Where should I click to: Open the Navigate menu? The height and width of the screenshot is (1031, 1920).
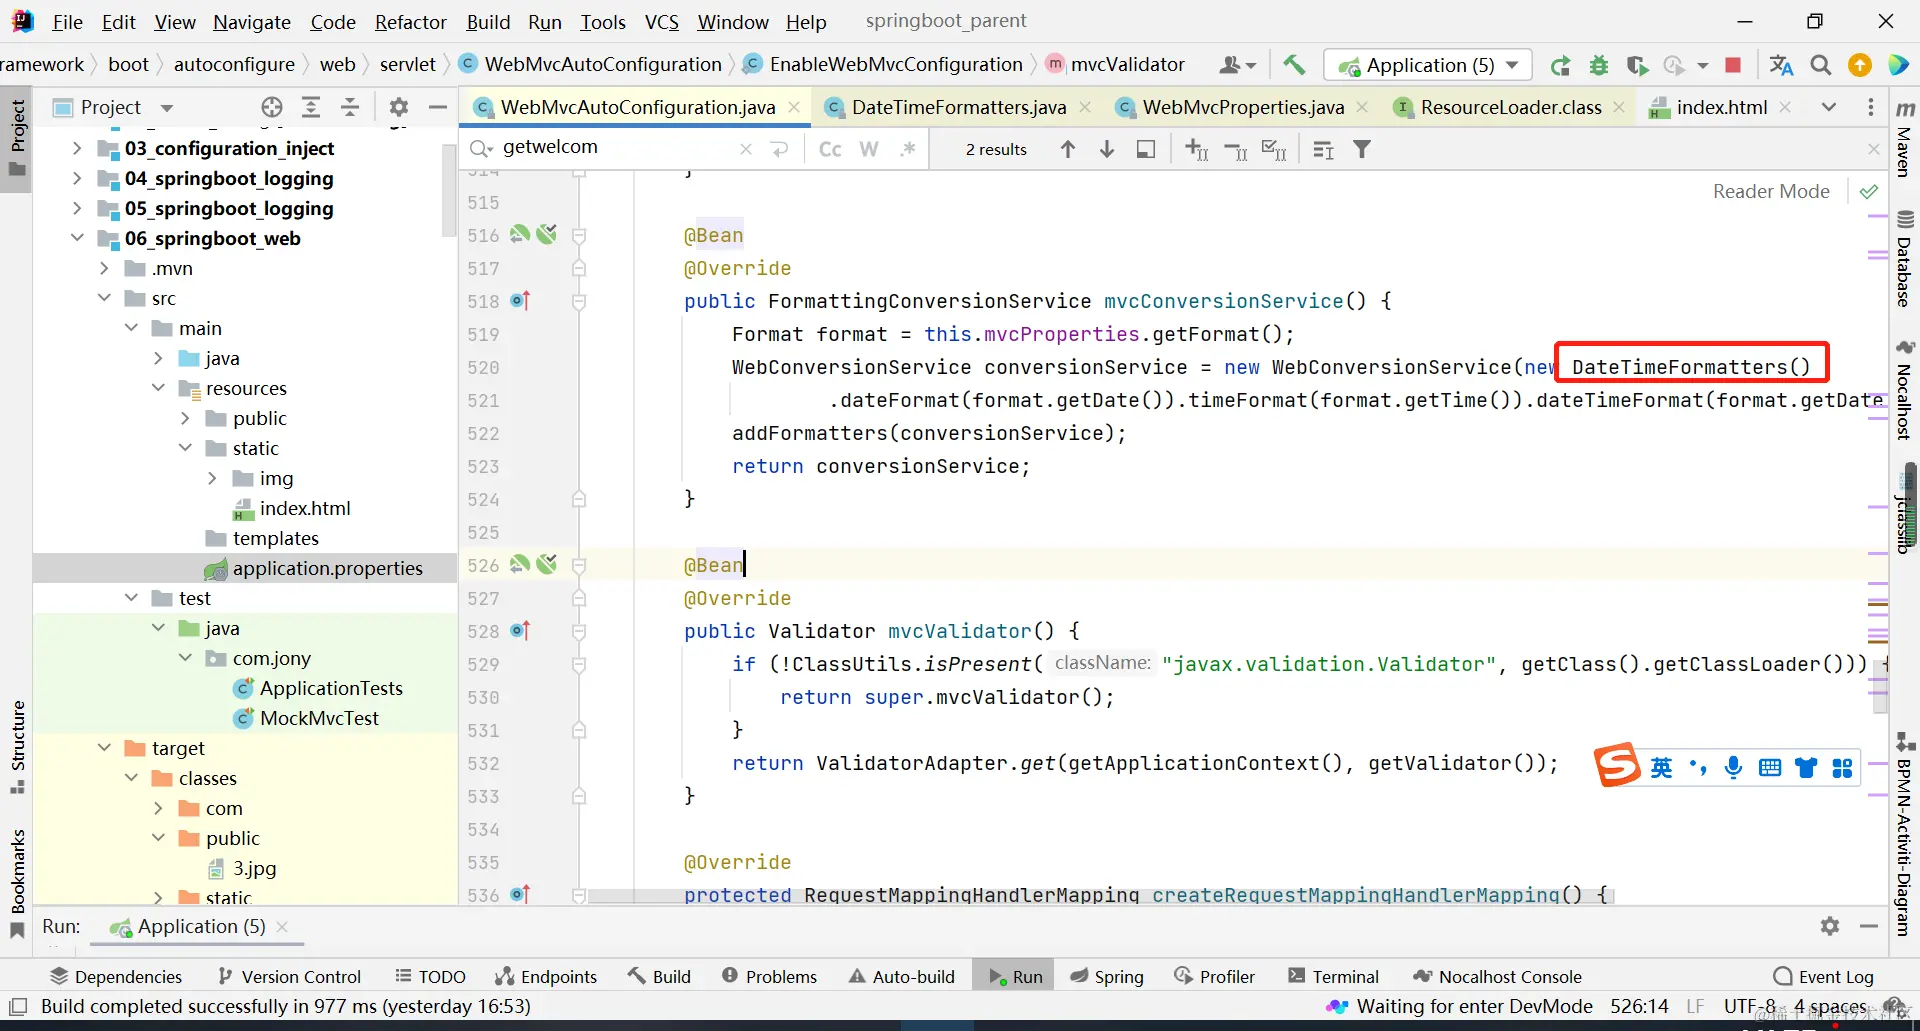point(252,22)
